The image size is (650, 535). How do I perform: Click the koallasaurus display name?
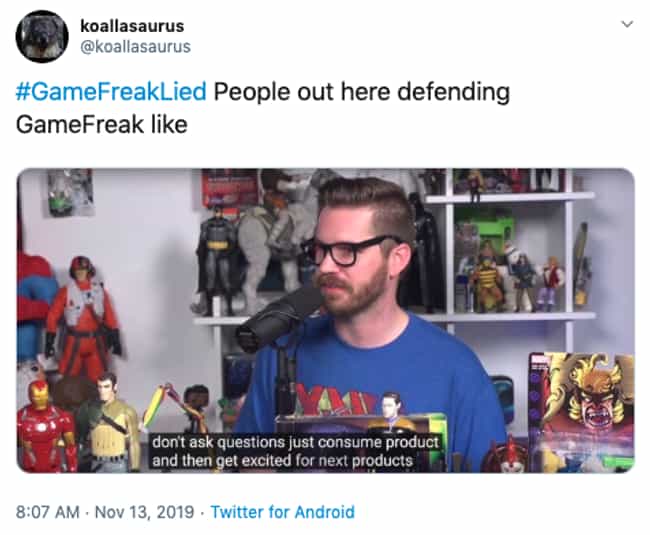[132, 26]
